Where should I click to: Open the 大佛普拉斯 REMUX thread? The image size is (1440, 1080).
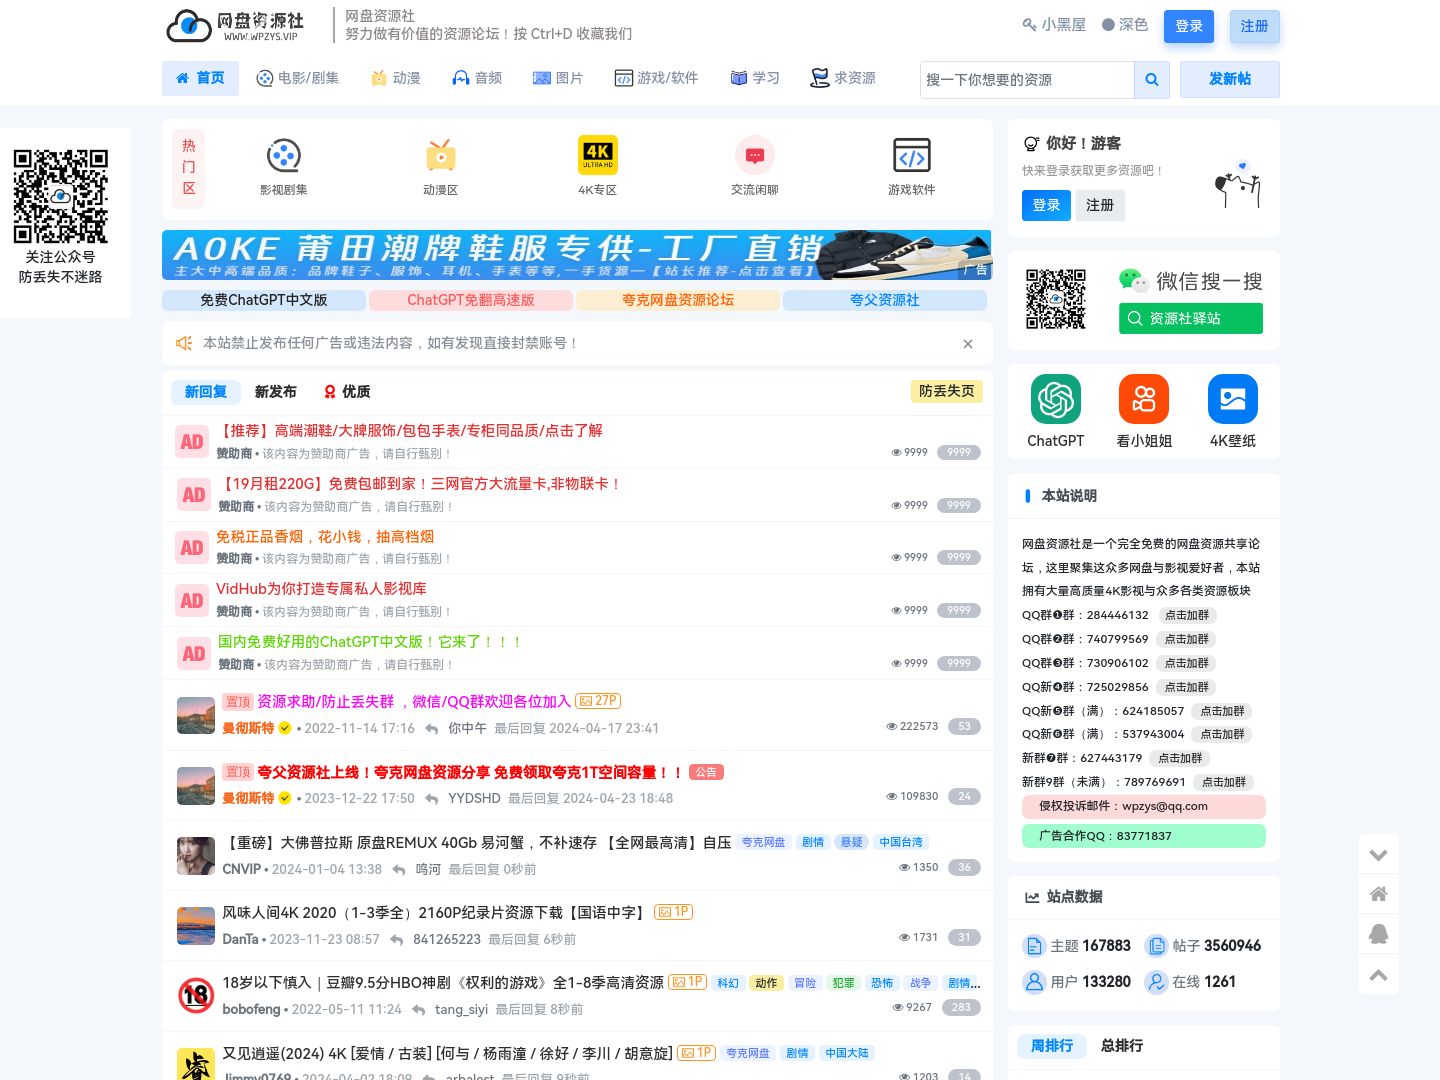(x=477, y=843)
